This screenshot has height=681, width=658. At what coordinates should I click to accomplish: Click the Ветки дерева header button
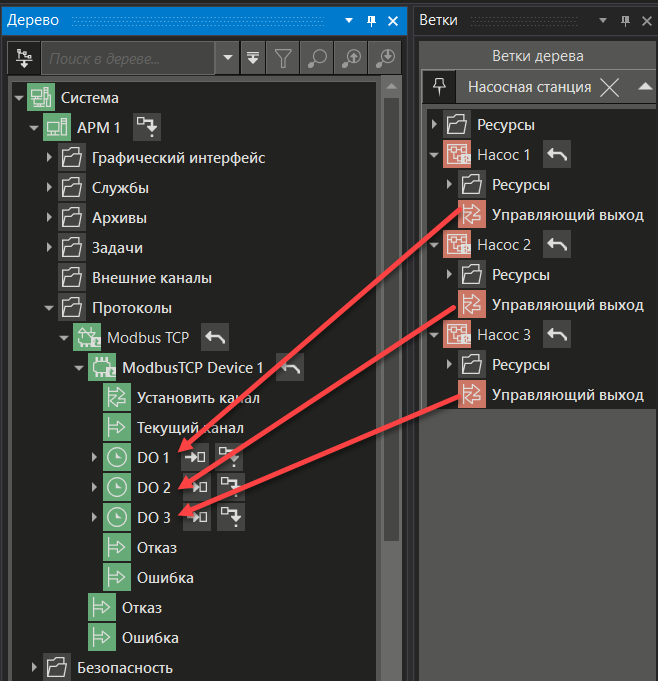(x=537, y=55)
